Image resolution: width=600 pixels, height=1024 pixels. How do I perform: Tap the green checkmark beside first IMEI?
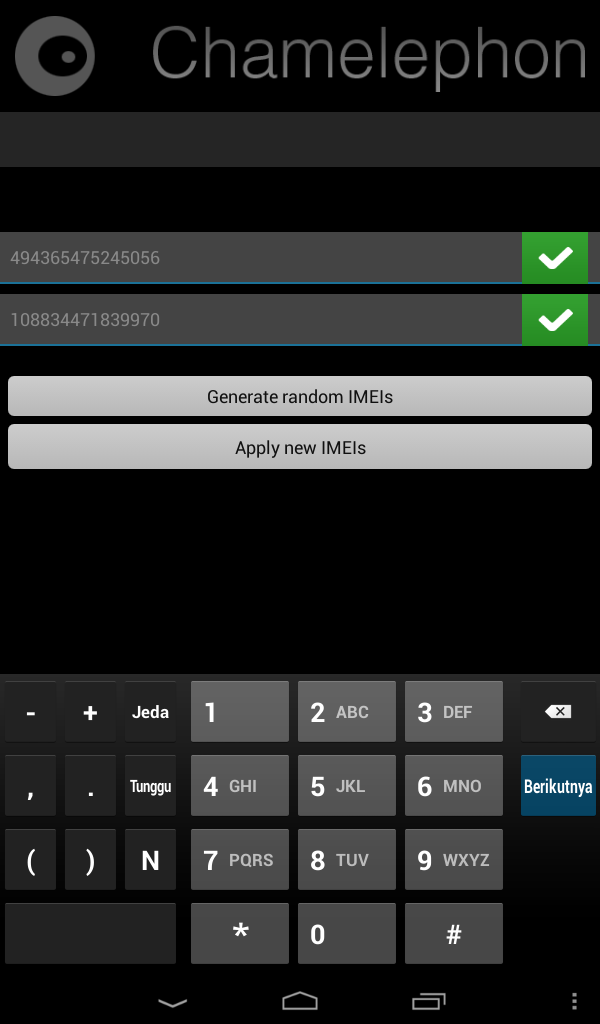[x=555, y=257]
